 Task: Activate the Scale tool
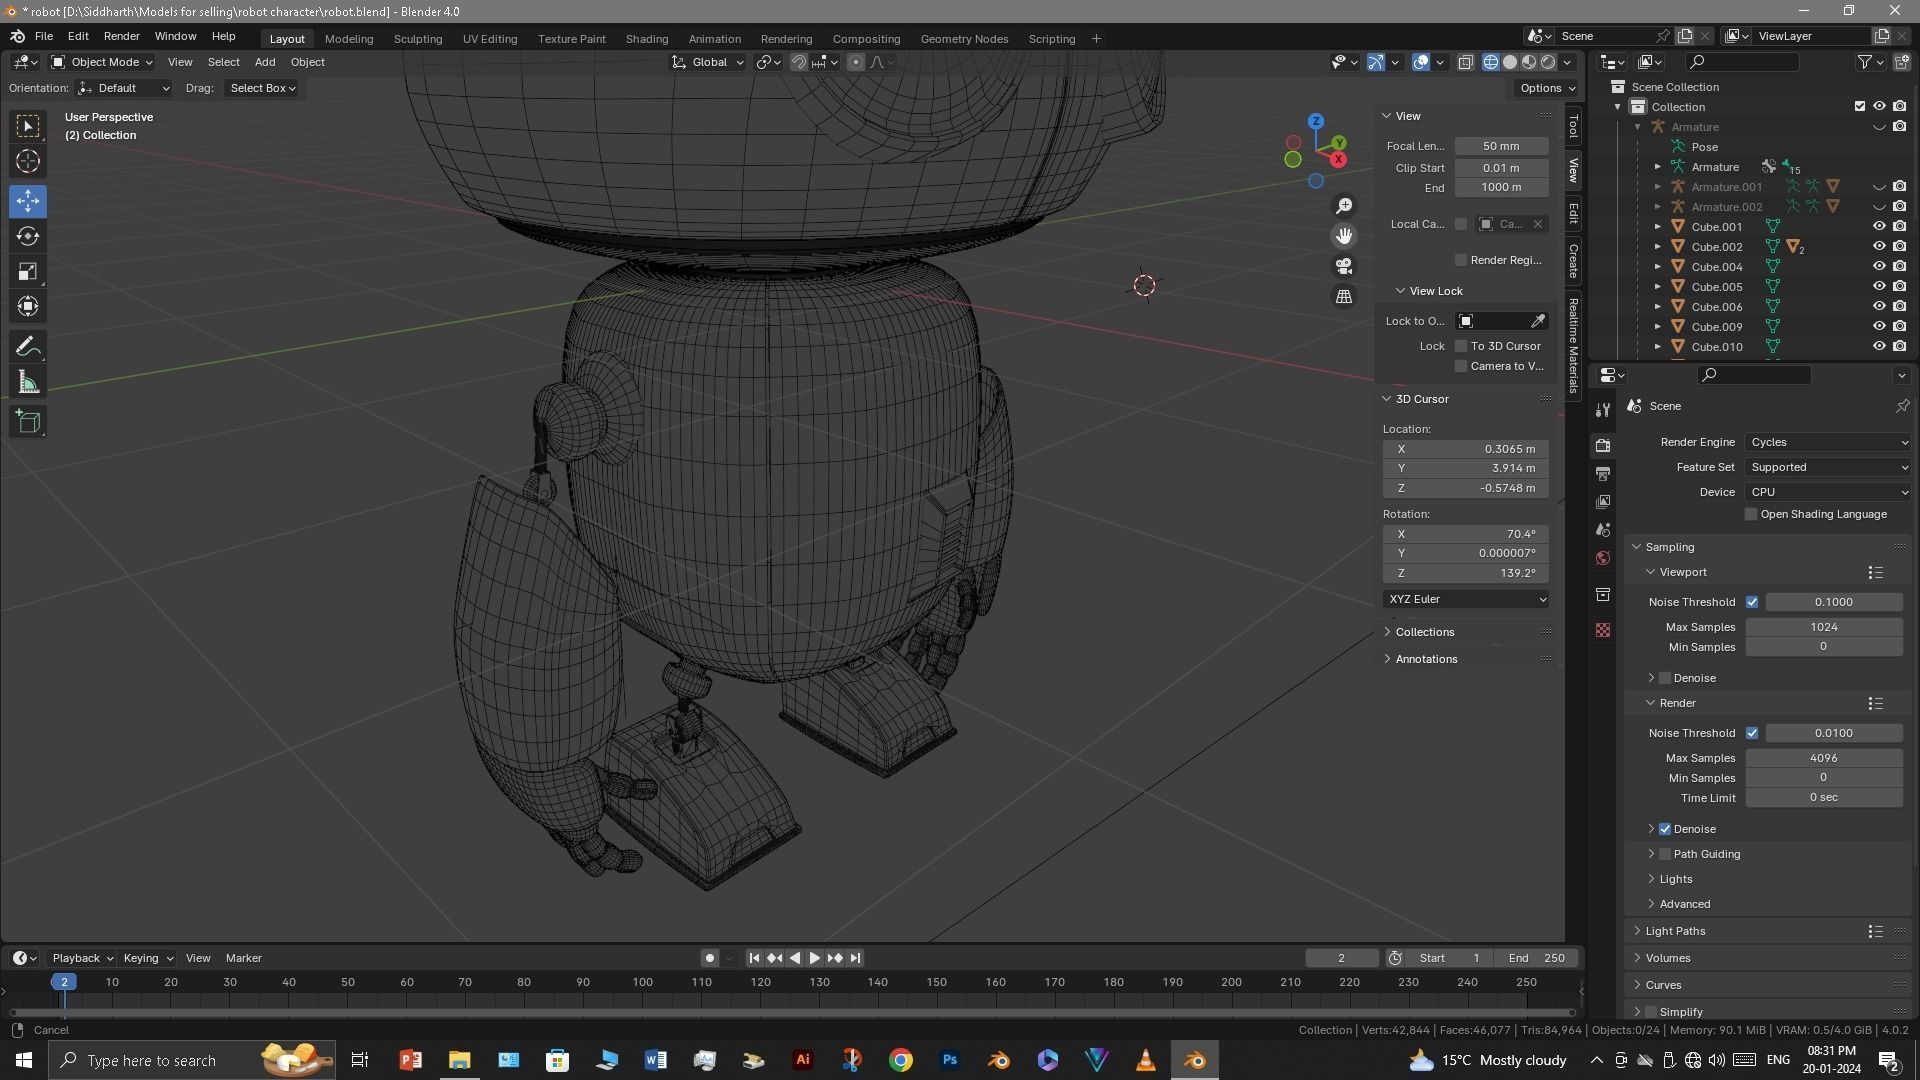click(28, 272)
